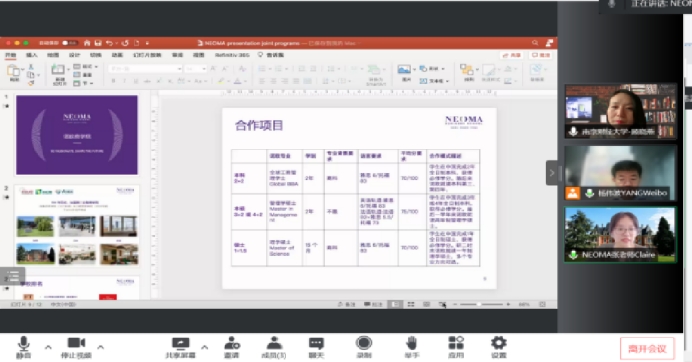This screenshot has width=692, height=362.
Task: Select the purple NEOMA title slide thumbnail
Action: (x=77, y=135)
